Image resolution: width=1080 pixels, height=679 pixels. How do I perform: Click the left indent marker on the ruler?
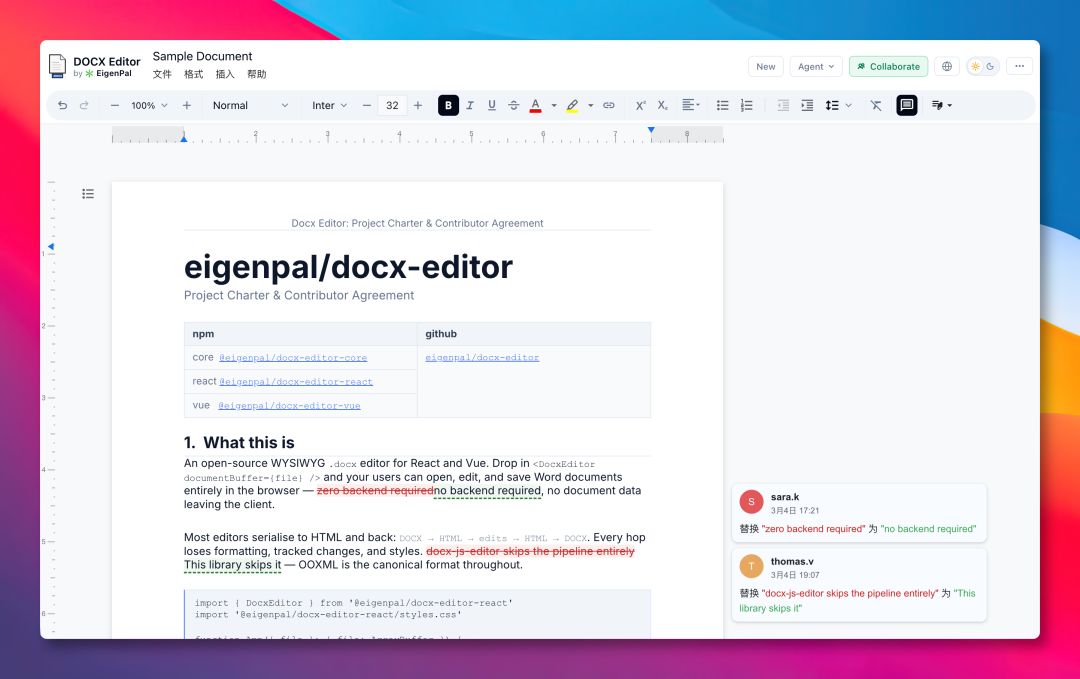point(184,139)
